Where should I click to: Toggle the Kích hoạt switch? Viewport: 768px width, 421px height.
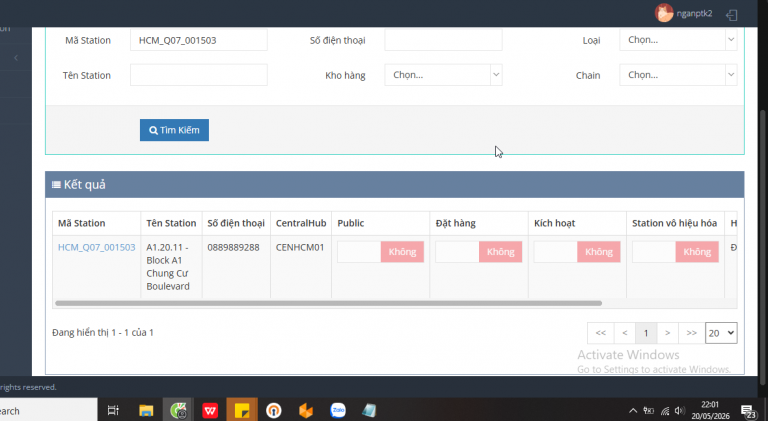(577, 252)
